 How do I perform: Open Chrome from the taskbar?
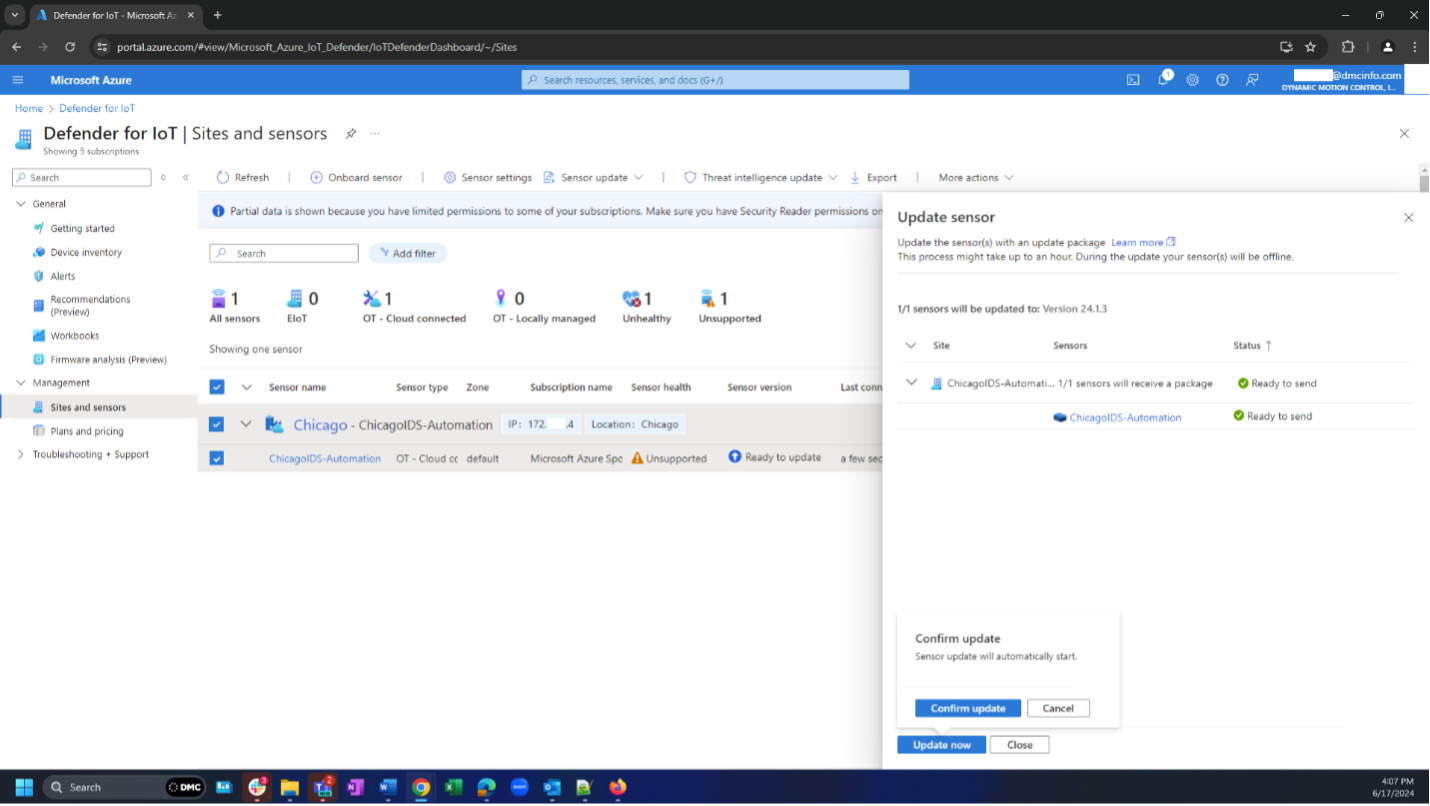[421, 787]
